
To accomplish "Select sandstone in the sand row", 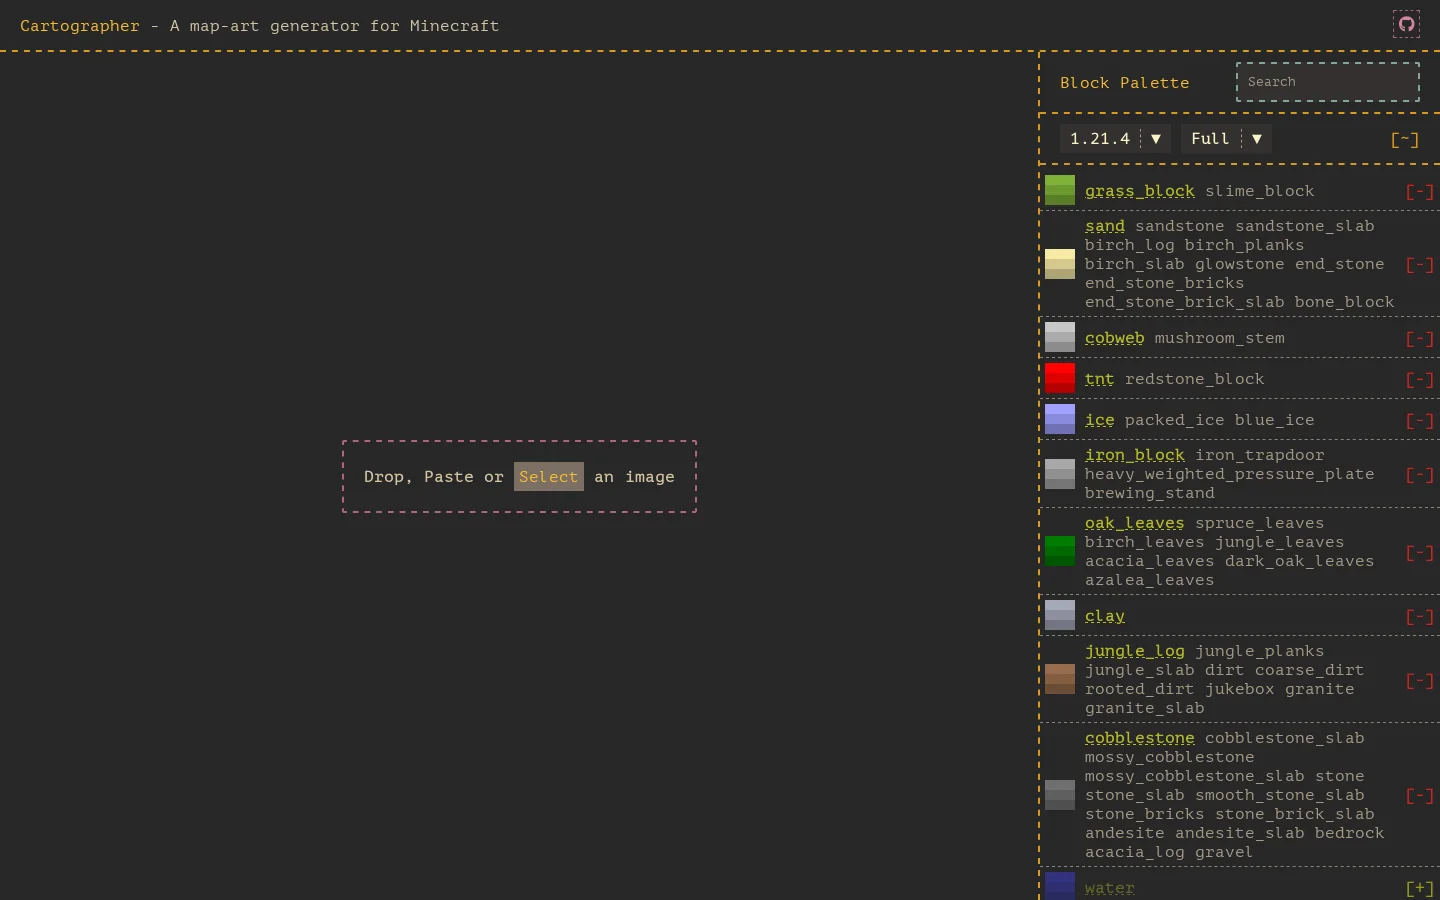I will pyautogui.click(x=1180, y=226).
